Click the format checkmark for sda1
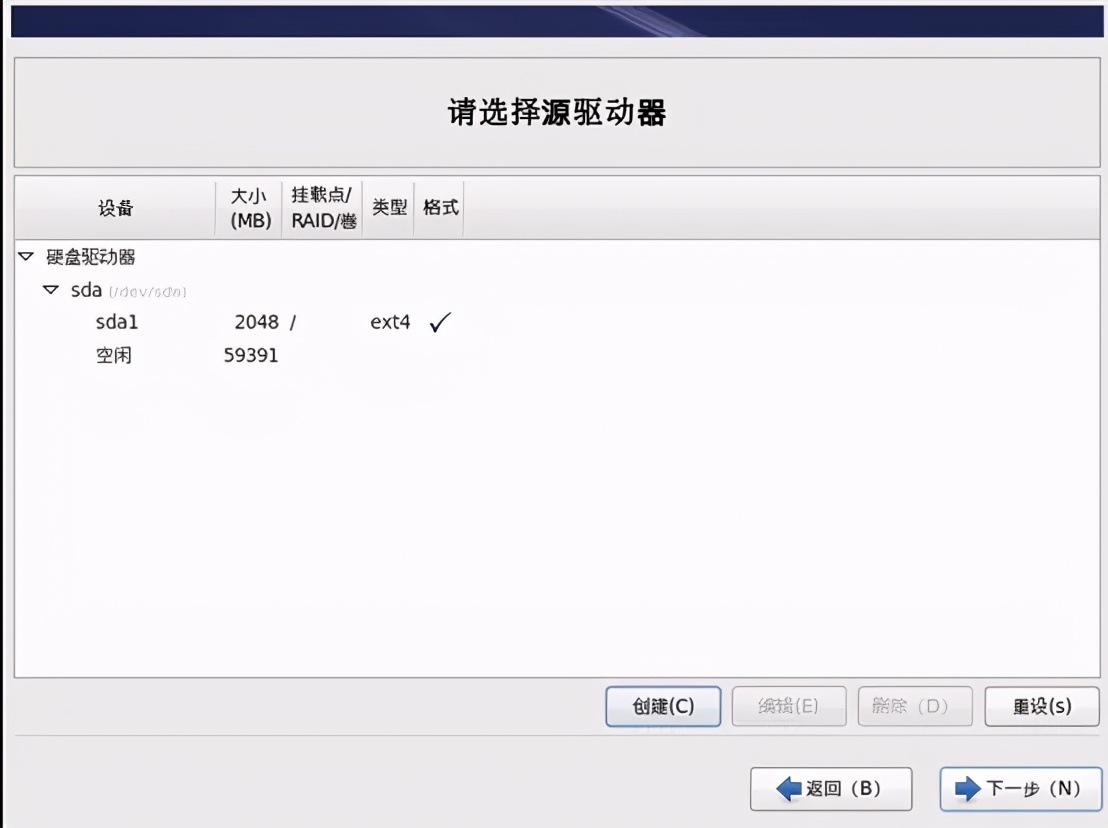 pos(440,322)
